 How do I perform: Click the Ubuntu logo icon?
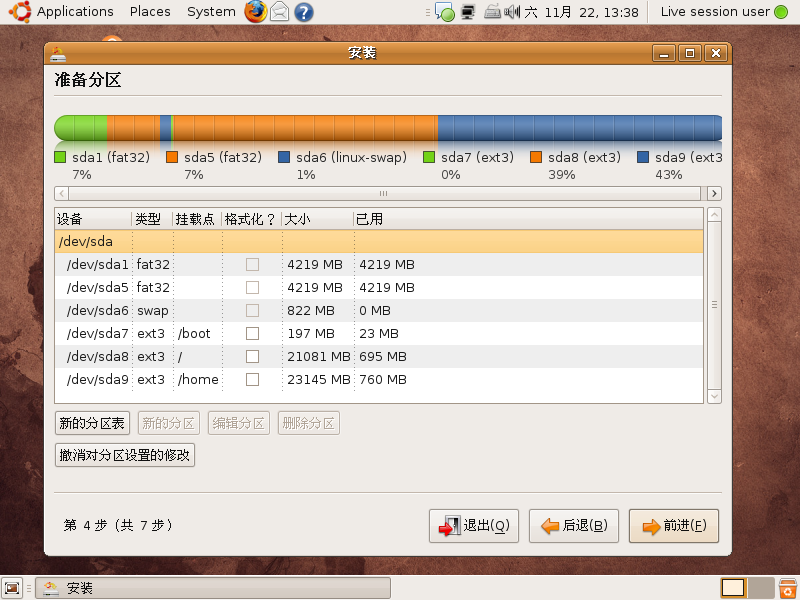tap(20, 12)
